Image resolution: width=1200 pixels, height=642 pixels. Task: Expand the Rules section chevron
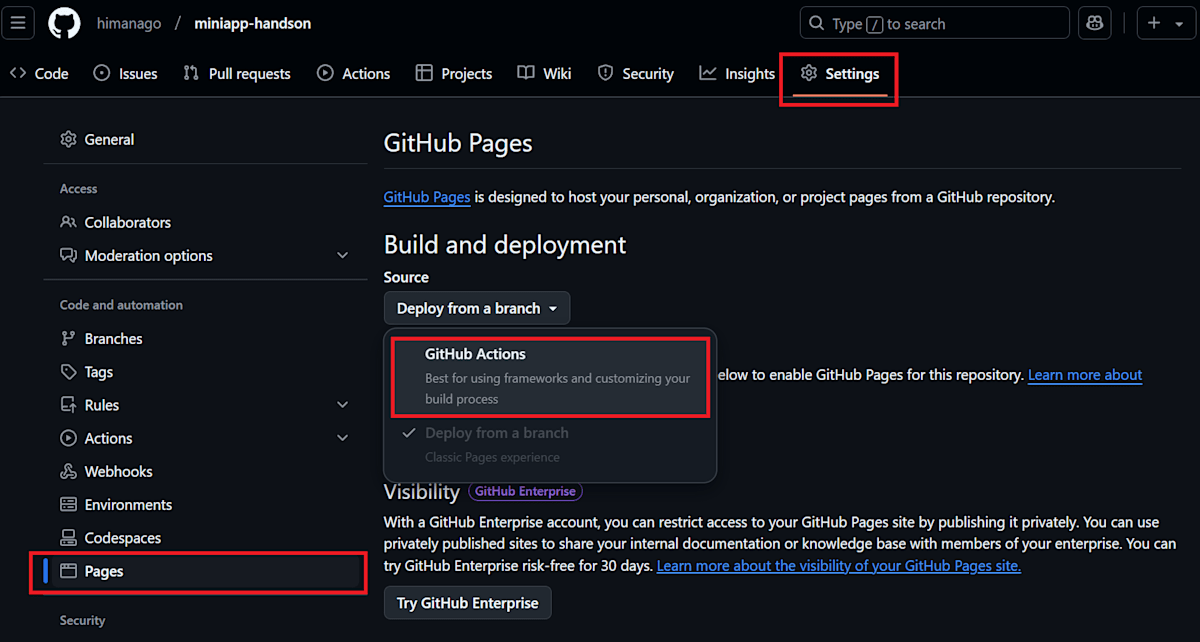point(343,405)
